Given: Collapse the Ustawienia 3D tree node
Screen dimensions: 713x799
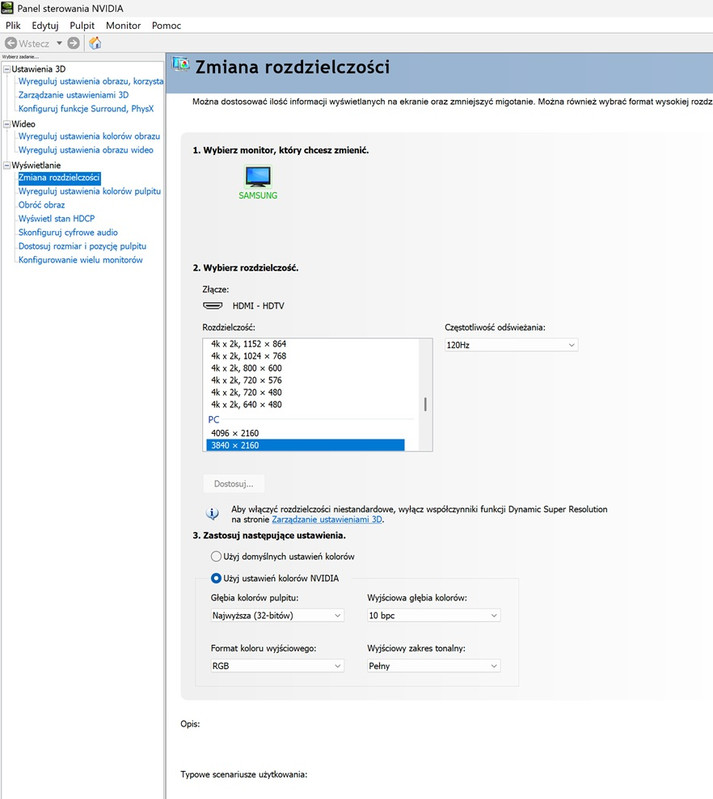Looking at the screenshot, I should pos(7,69).
